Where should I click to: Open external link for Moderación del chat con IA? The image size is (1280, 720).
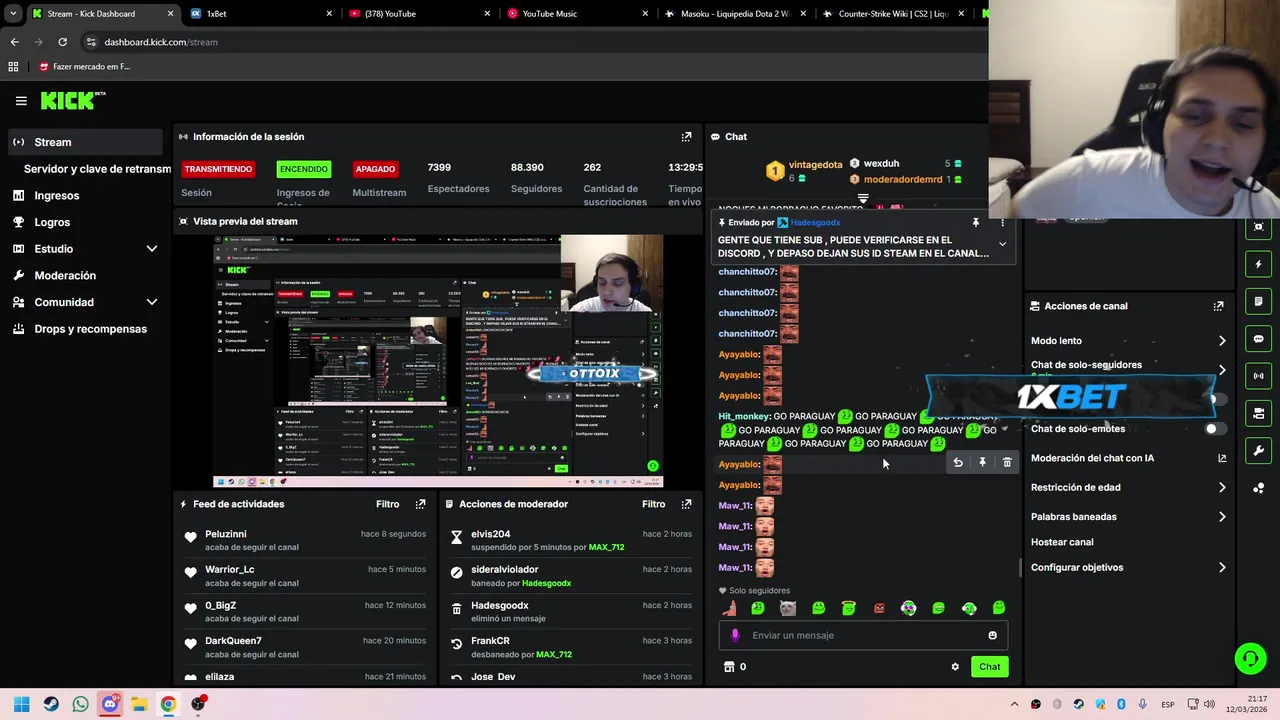(x=1221, y=458)
